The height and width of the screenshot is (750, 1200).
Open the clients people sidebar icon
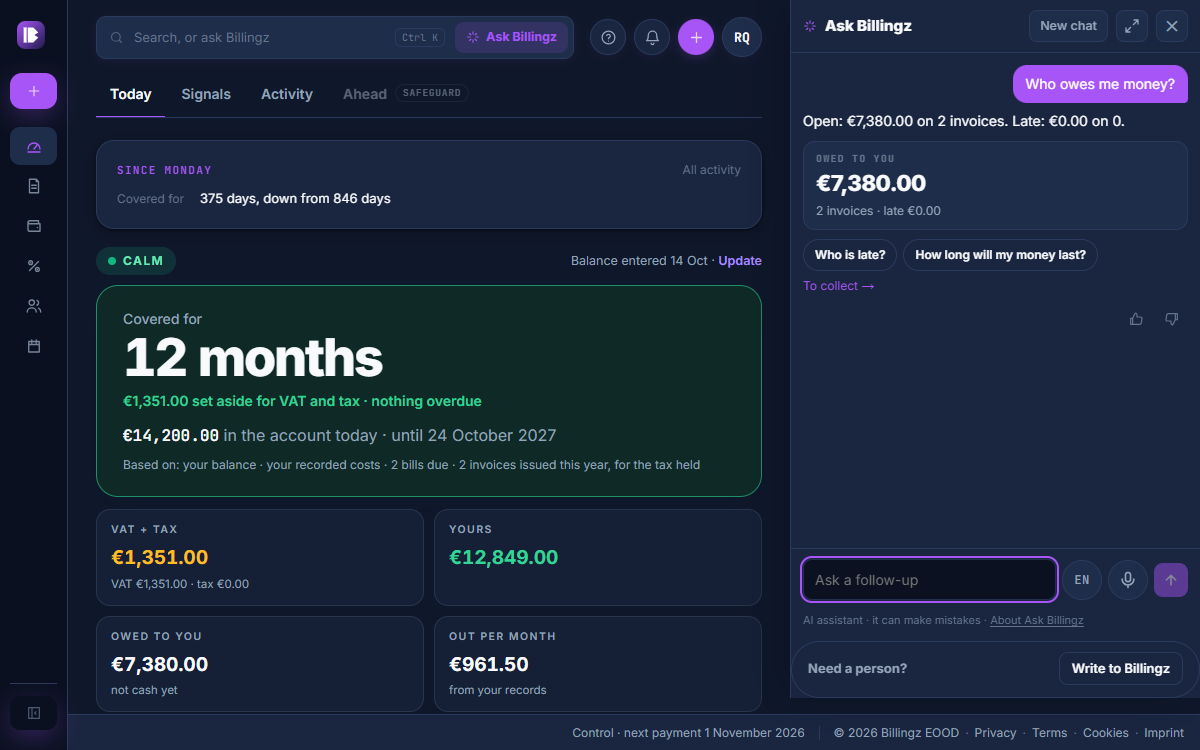(33, 306)
